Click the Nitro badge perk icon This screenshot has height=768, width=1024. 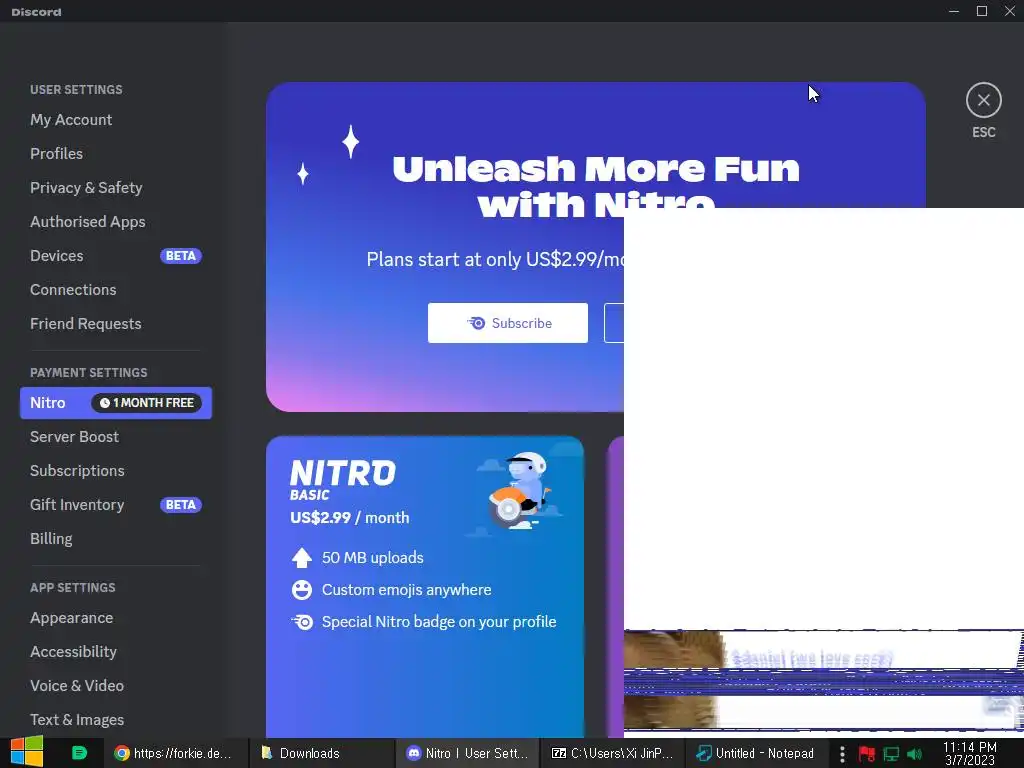tap(302, 622)
